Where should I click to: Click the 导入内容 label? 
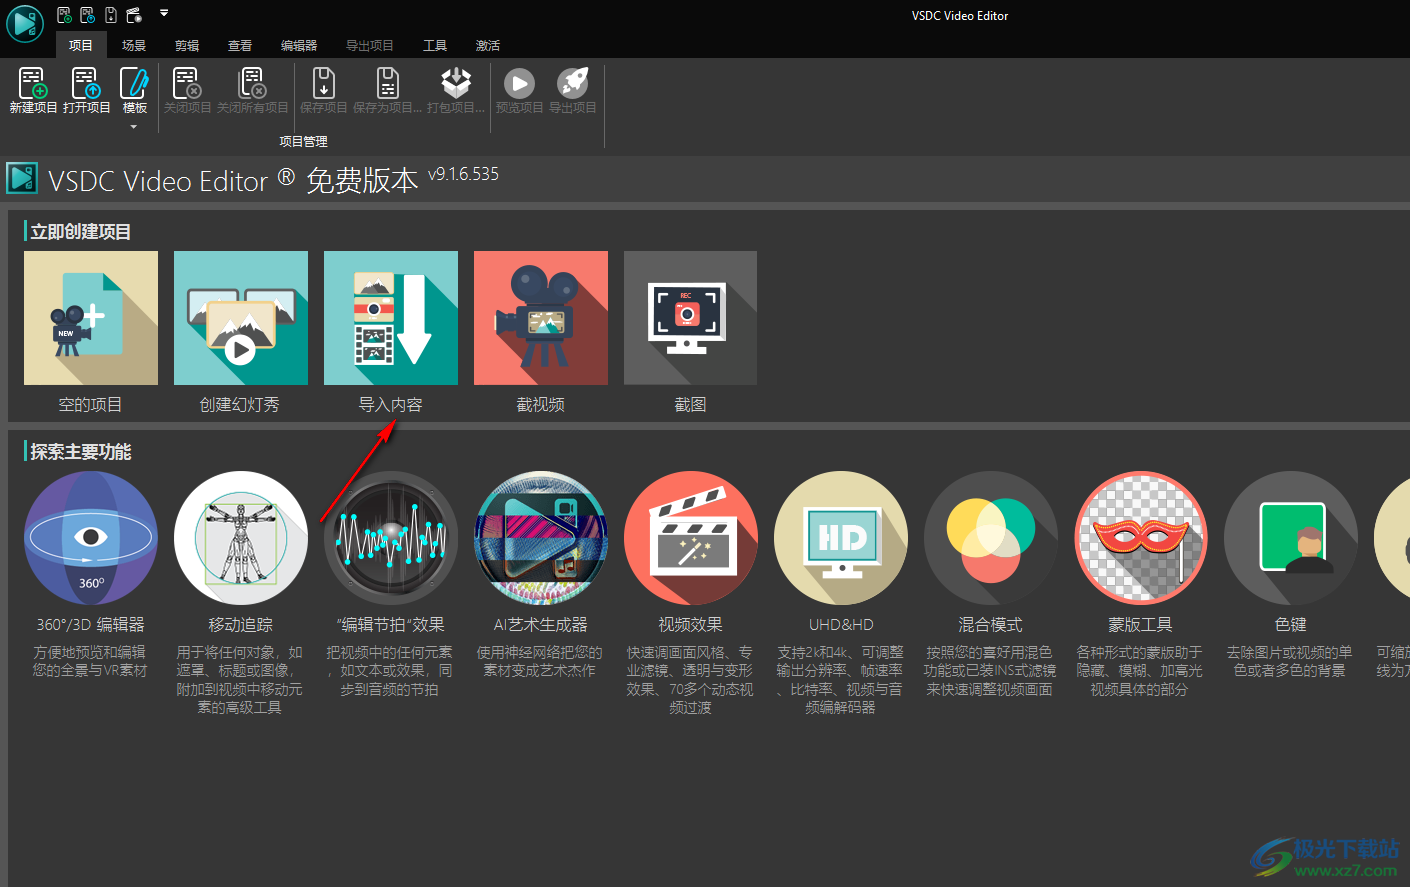point(391,405)
